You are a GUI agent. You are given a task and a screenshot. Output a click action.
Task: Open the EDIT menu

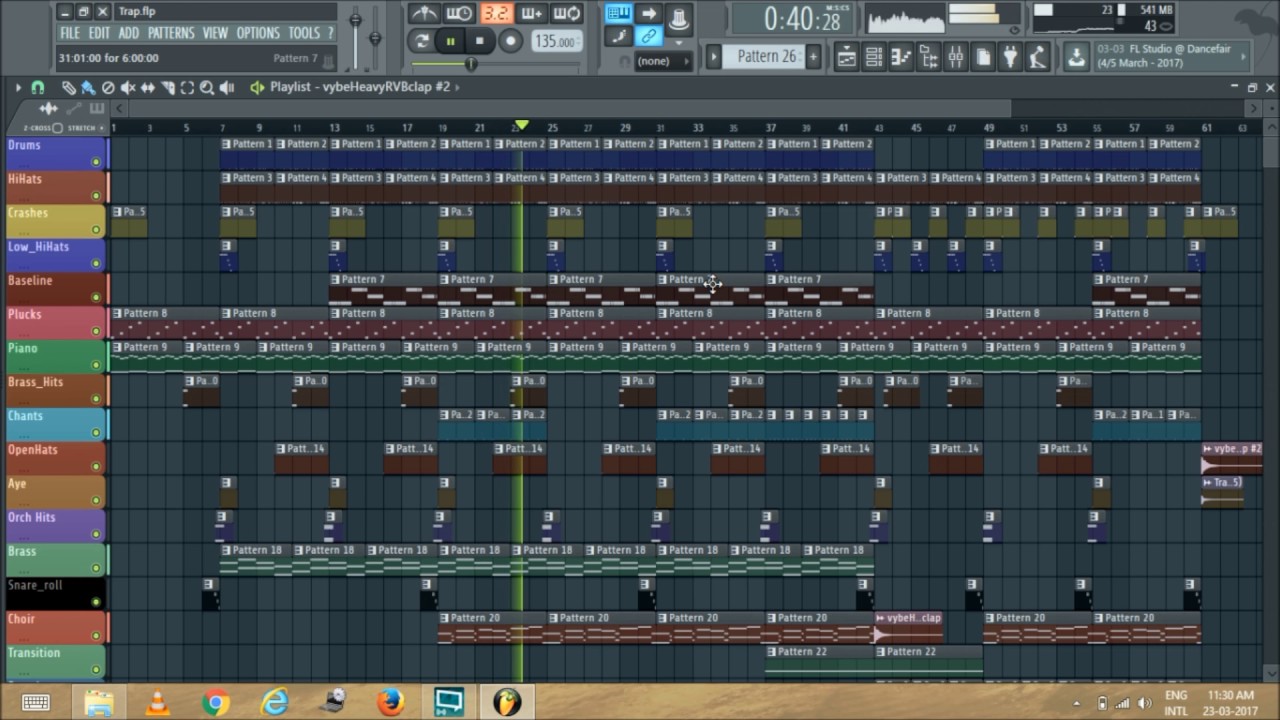pos(99,33)
